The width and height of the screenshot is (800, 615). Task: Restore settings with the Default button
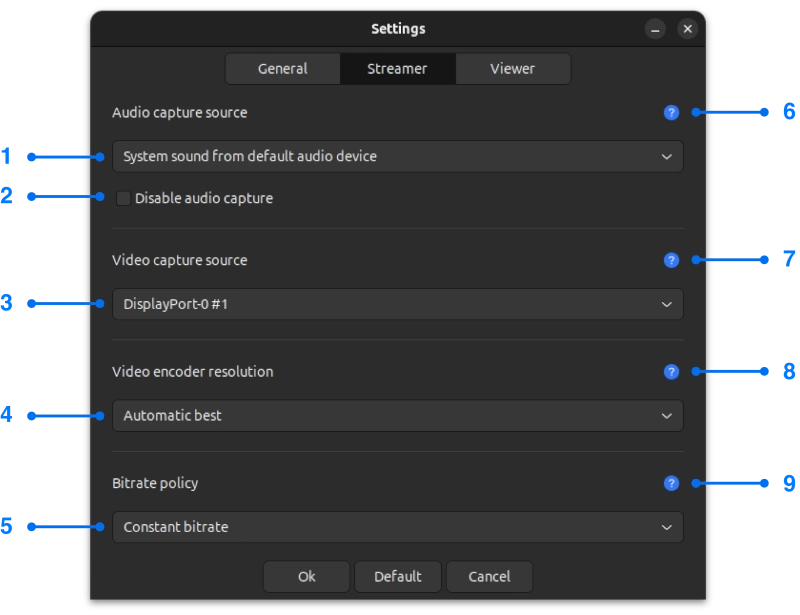click(x=397, y=576)
